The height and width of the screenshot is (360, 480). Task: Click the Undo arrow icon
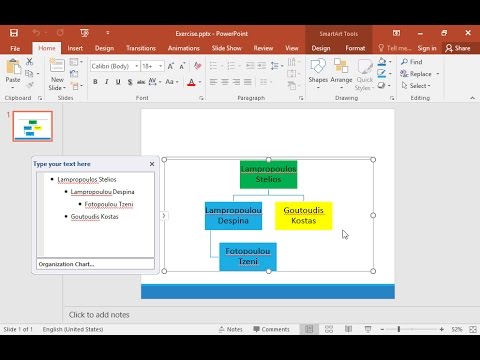click(x=36, y=32)
